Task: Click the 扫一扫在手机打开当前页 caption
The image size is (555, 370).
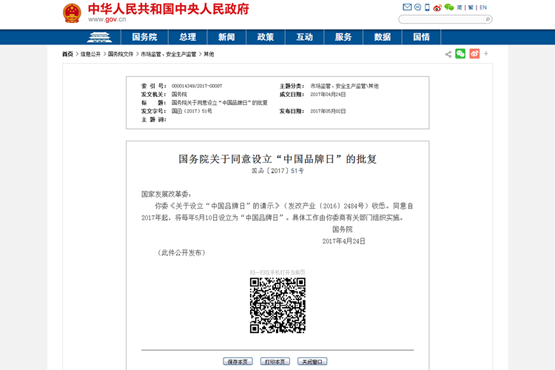Action: [x=278, y=272]
